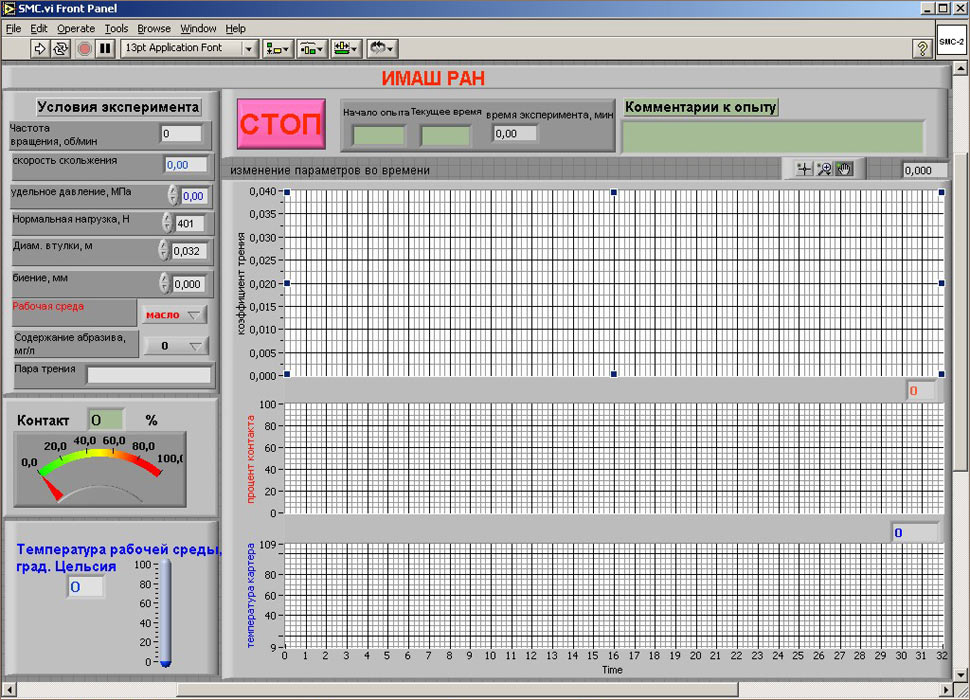Click the horizontal scrollbar thumb
The image size is (970, 700).
coord(457,689)
